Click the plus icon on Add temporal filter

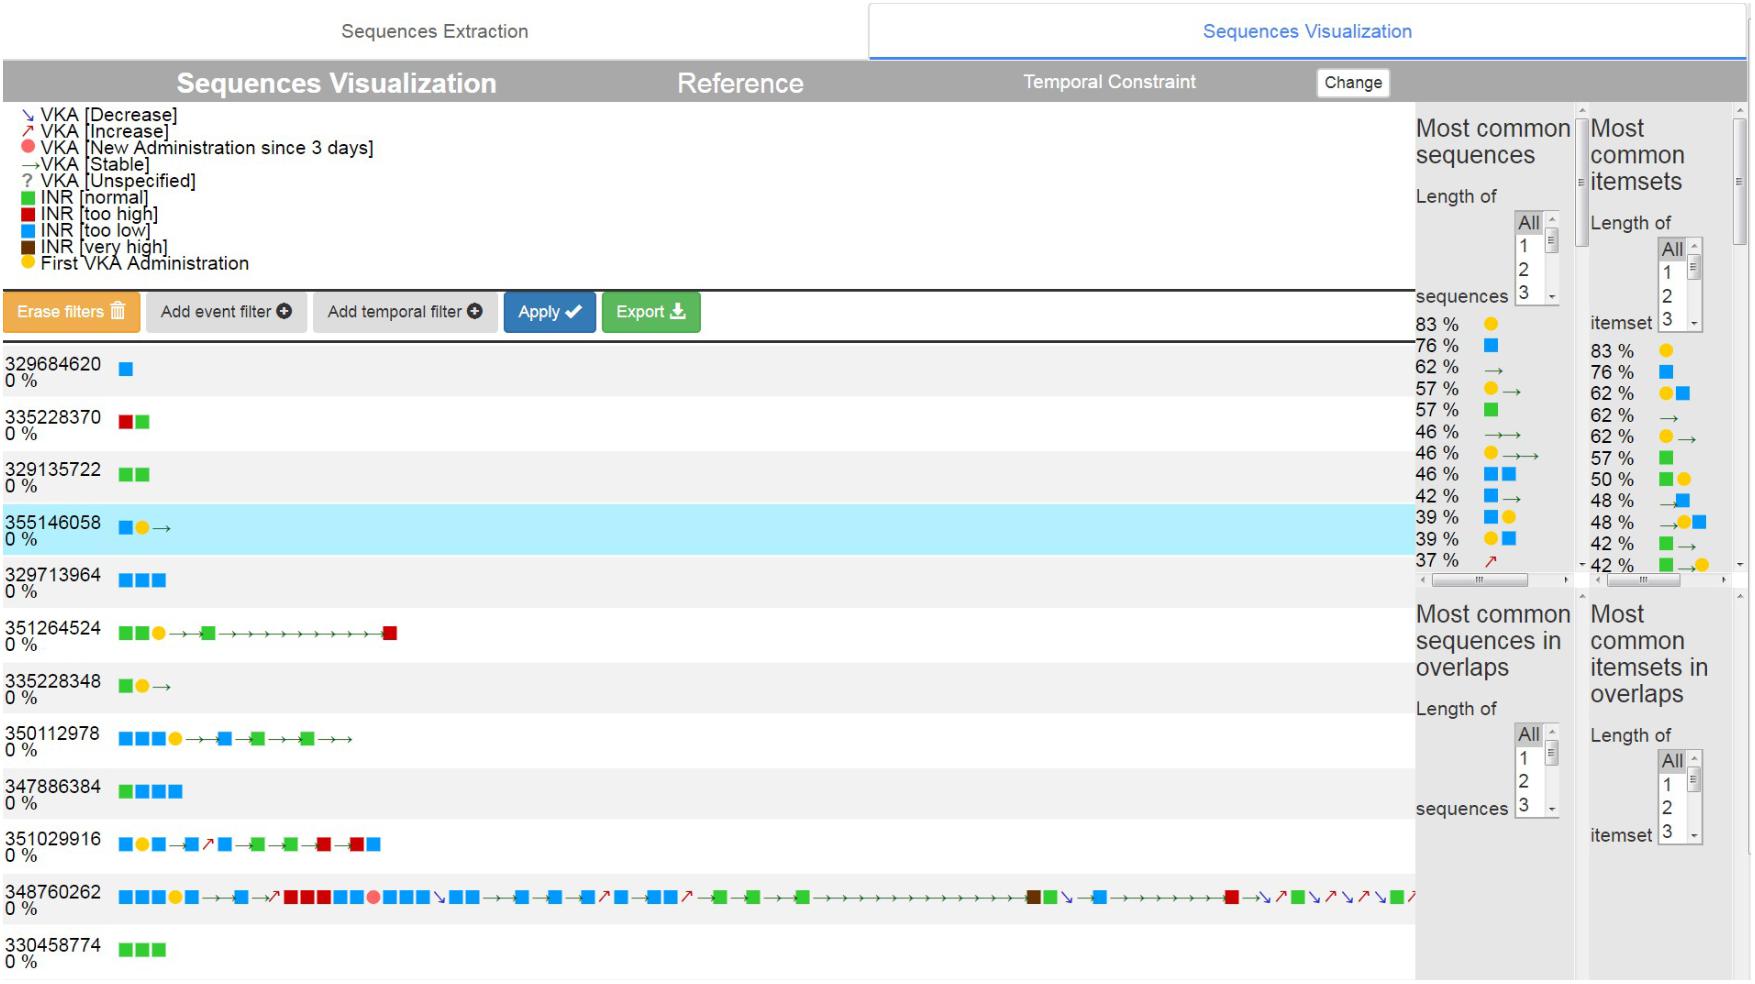point(475,311)
